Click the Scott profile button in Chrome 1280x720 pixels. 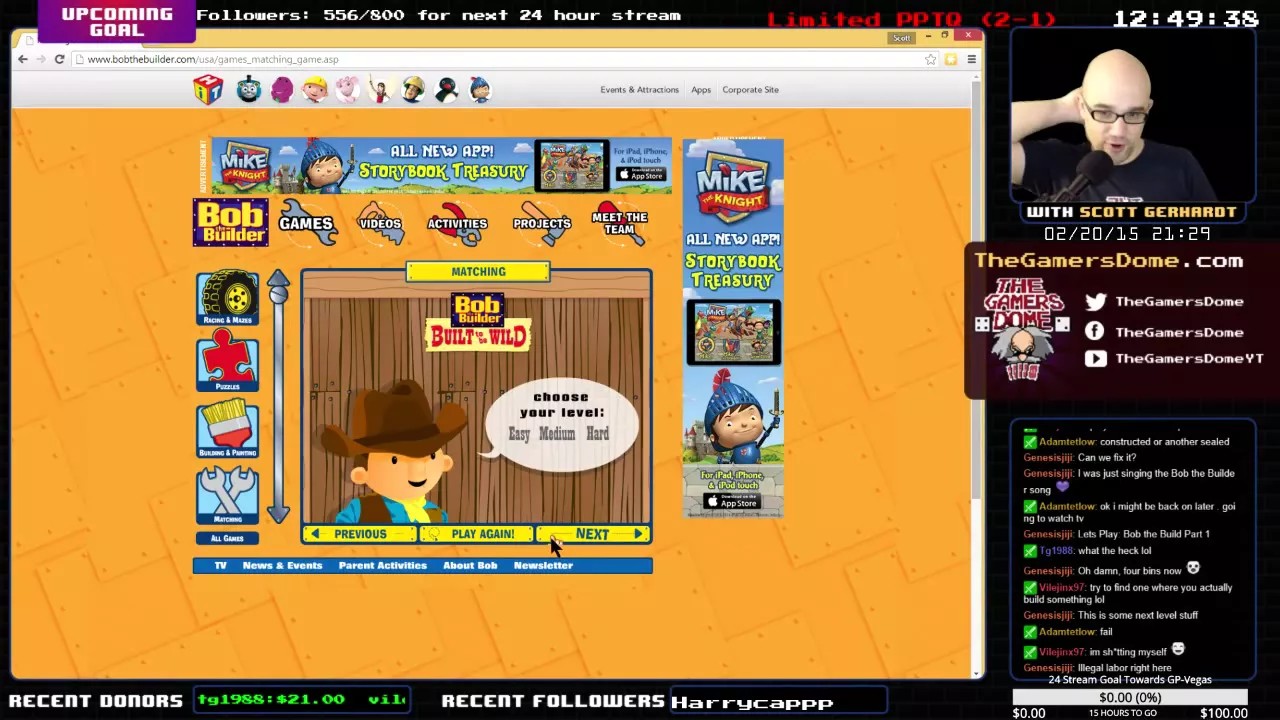point(902,38)
